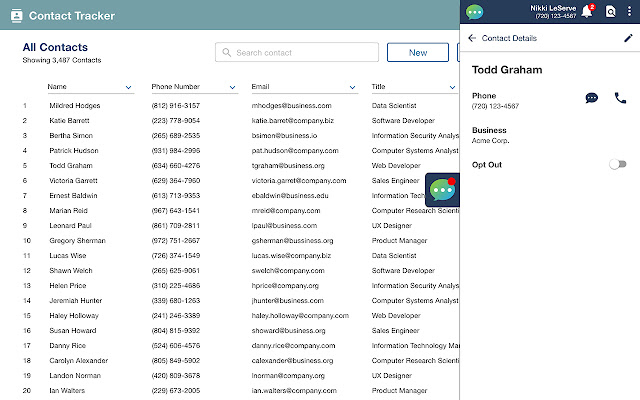This screenshot has width=640, height=400.
Task: Go back using Contact Details arrow
Action: [x=472, y=38]
